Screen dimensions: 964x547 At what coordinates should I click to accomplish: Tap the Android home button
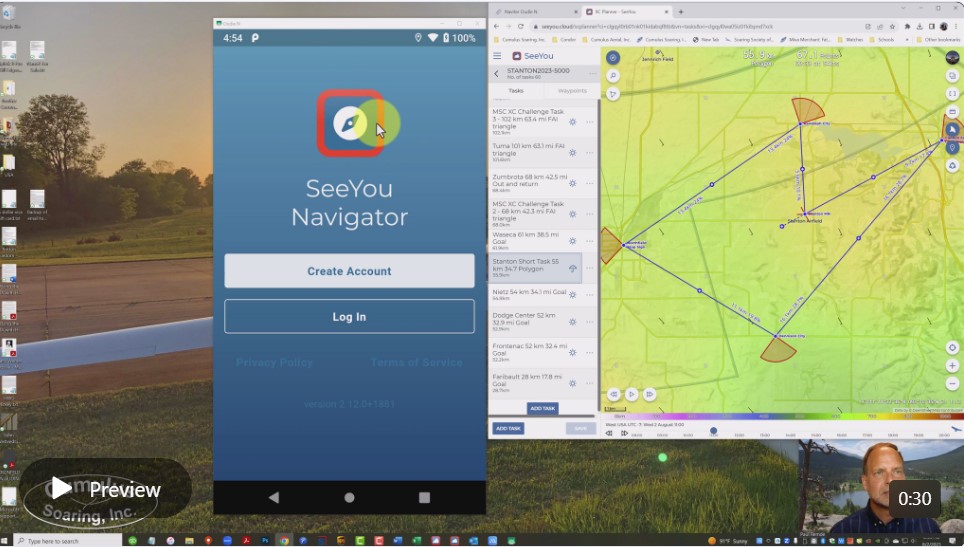click(x=349, y=497)
